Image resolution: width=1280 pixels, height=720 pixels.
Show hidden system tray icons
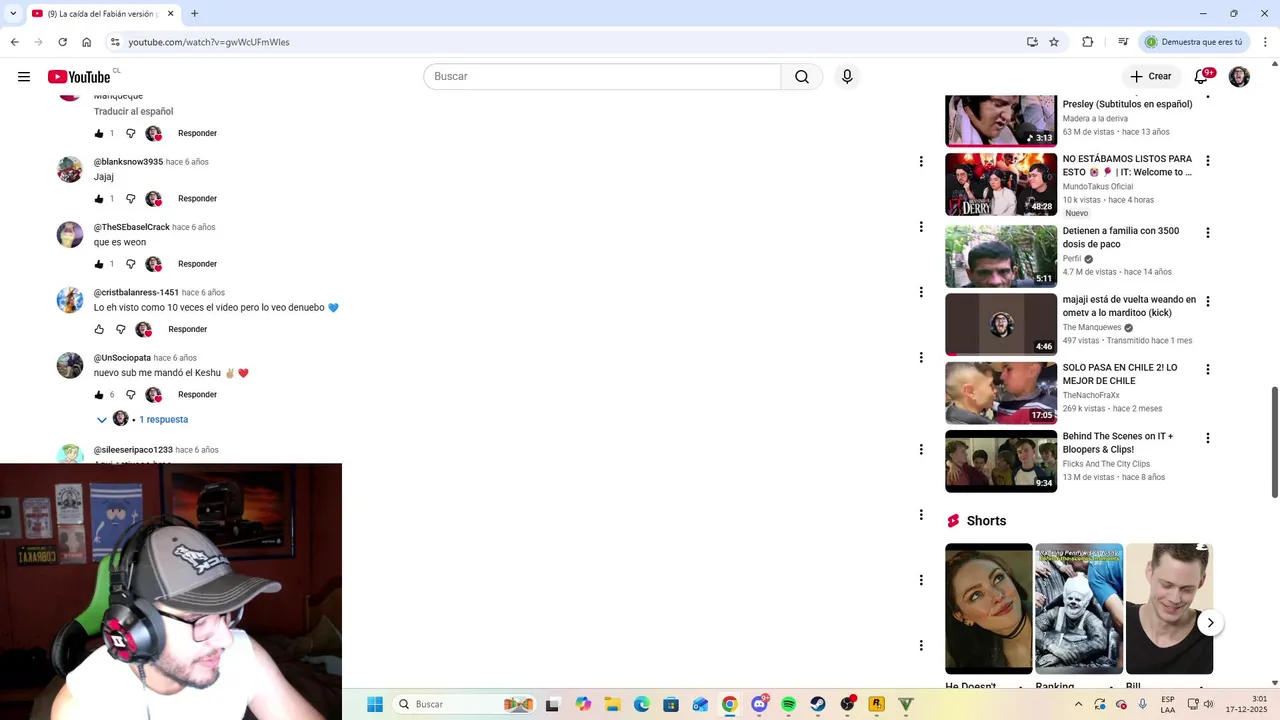(x=1078, y=704)
